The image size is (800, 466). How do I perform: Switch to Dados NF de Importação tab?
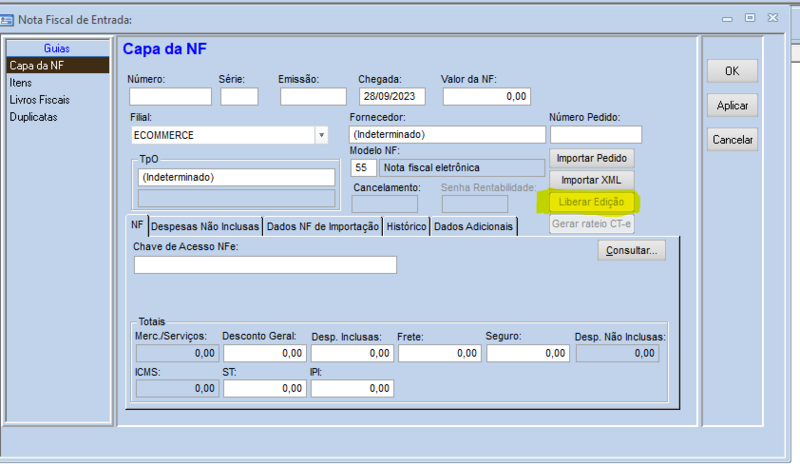pos(323,227)
